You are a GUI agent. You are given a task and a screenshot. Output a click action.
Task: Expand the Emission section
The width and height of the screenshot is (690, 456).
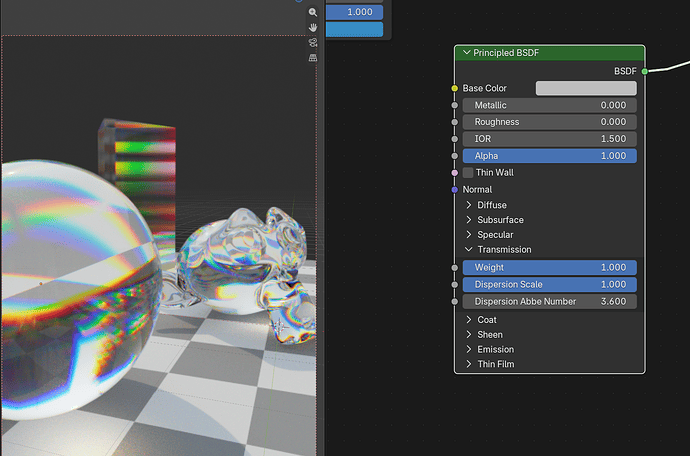[x=469, y=349]
